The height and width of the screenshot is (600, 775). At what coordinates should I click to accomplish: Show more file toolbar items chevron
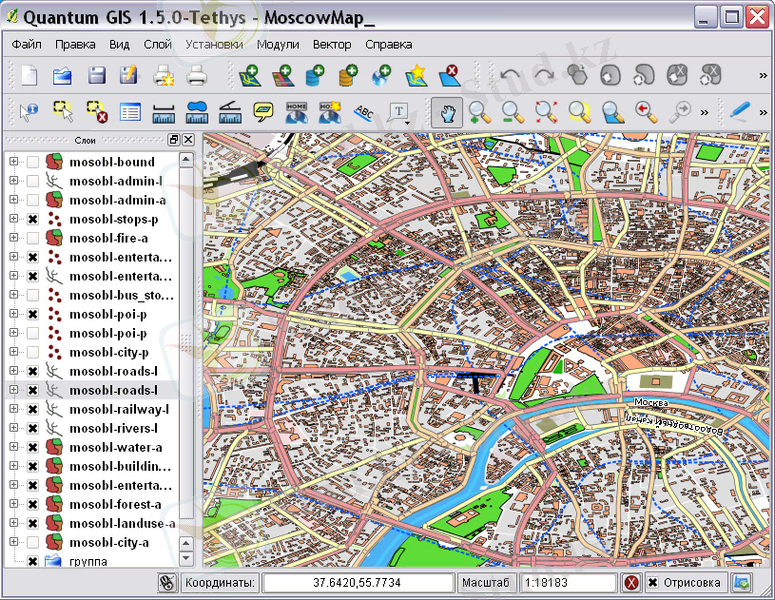pos(763,76)
